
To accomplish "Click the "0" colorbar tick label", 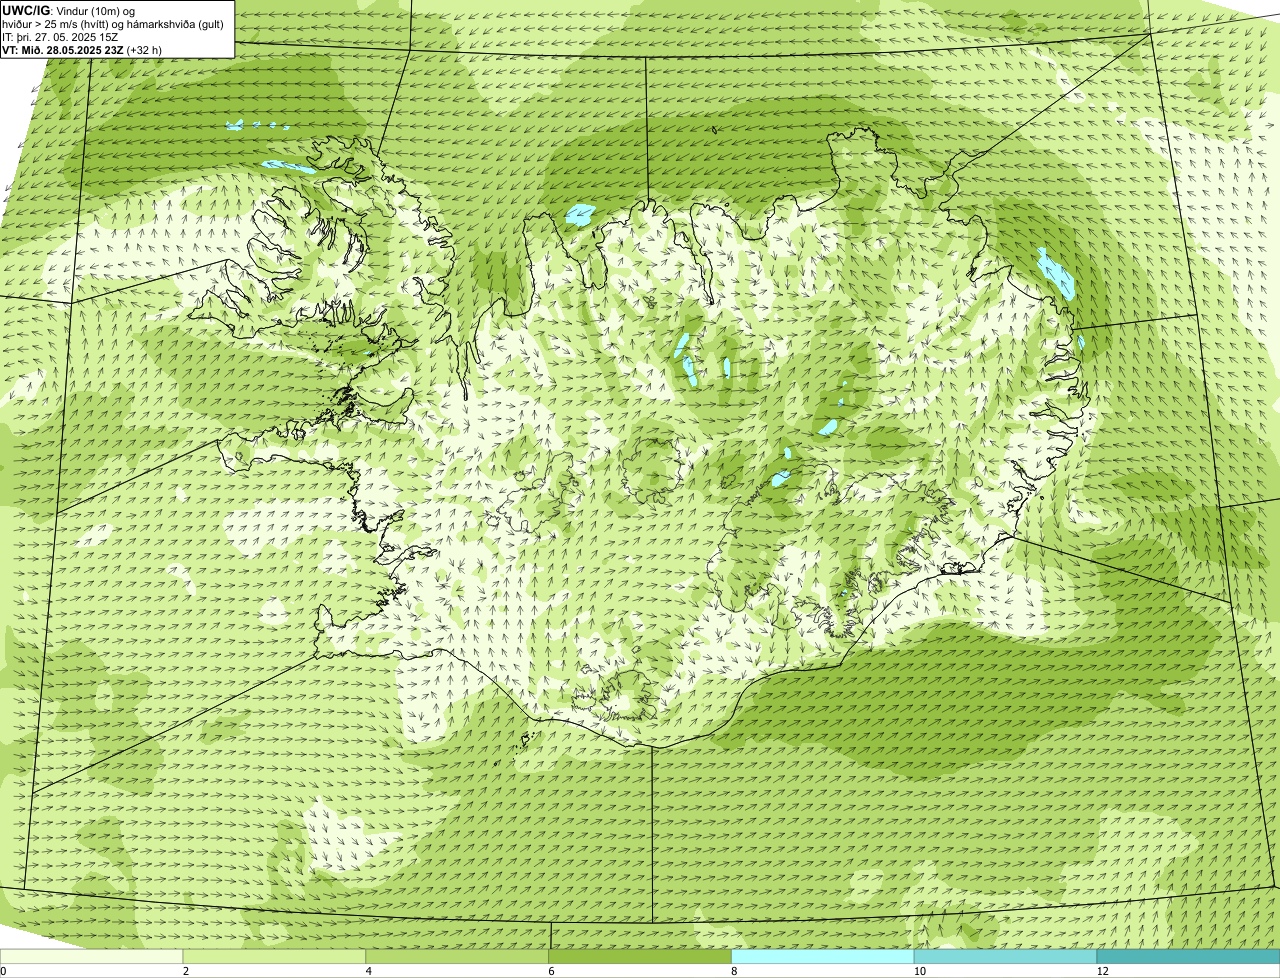I will [x=3, y=971].
